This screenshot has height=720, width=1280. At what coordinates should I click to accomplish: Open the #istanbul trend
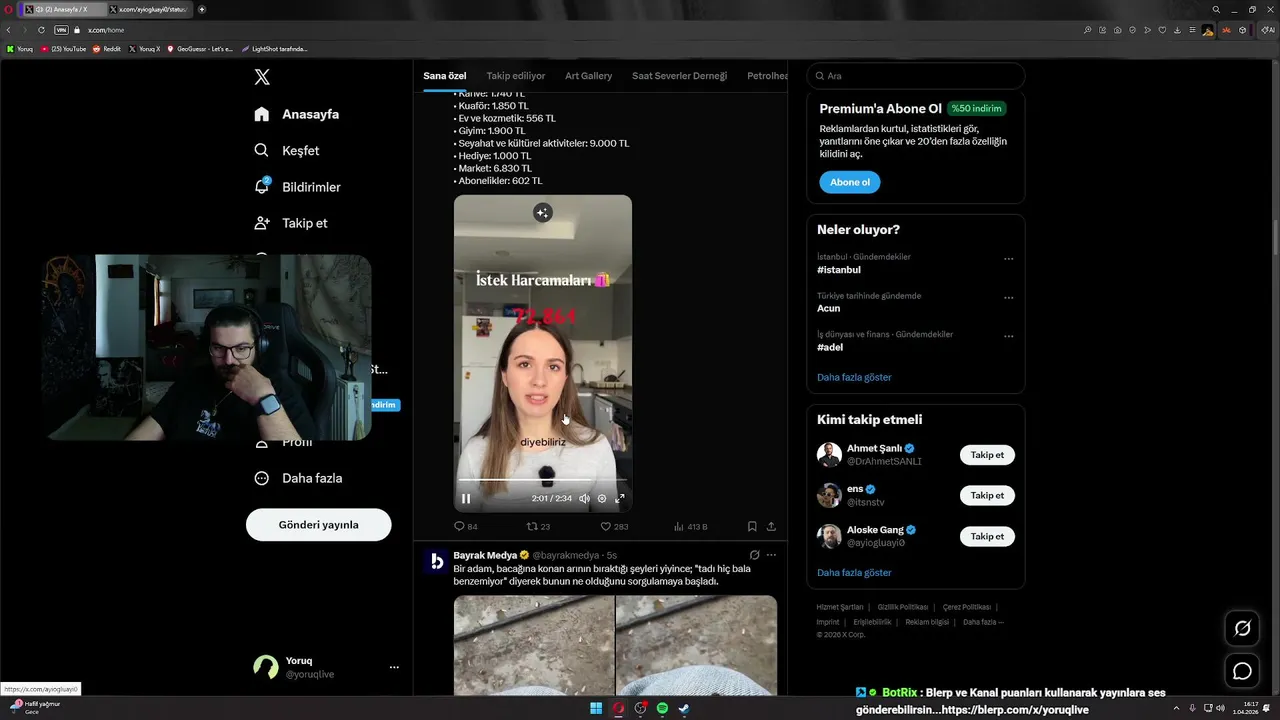839,270
